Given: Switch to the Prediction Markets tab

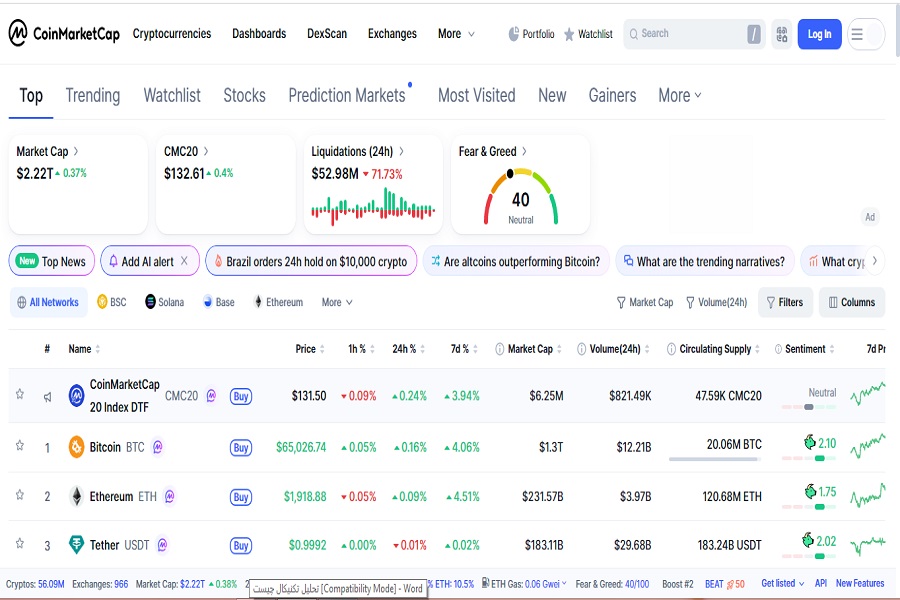Looking at the screenshot, I should click(347, 95).
